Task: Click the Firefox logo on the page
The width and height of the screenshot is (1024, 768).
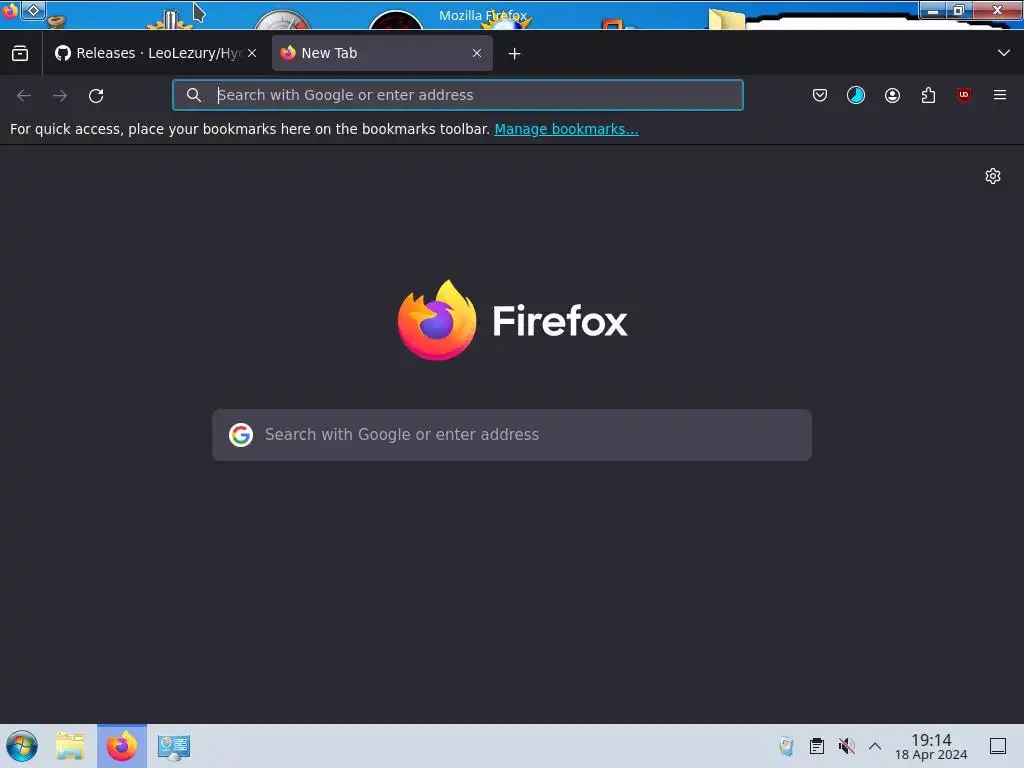Action: (x=512, y=320)
